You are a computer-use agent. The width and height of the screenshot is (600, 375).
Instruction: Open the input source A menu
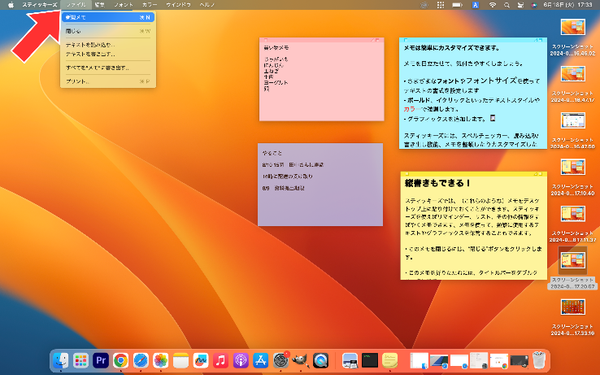pos(475,5)
